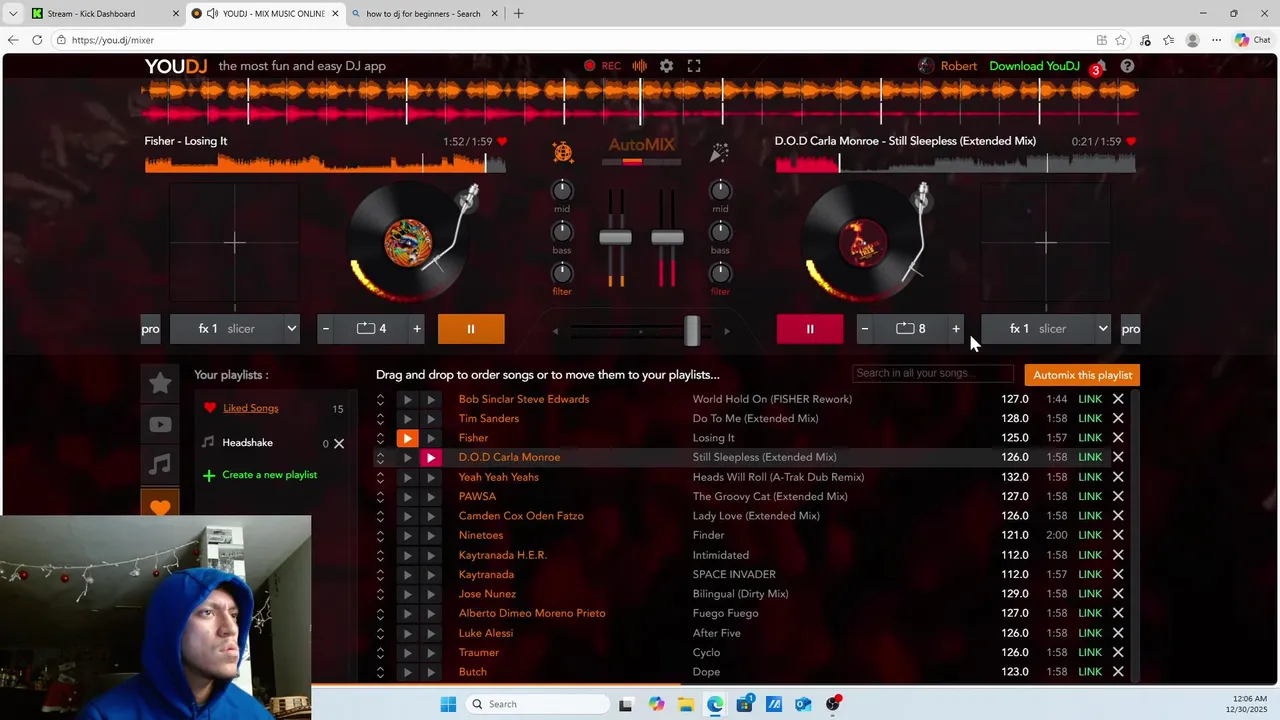
Task: Open the music note sidebar tab
Action: tap(160, 465)
